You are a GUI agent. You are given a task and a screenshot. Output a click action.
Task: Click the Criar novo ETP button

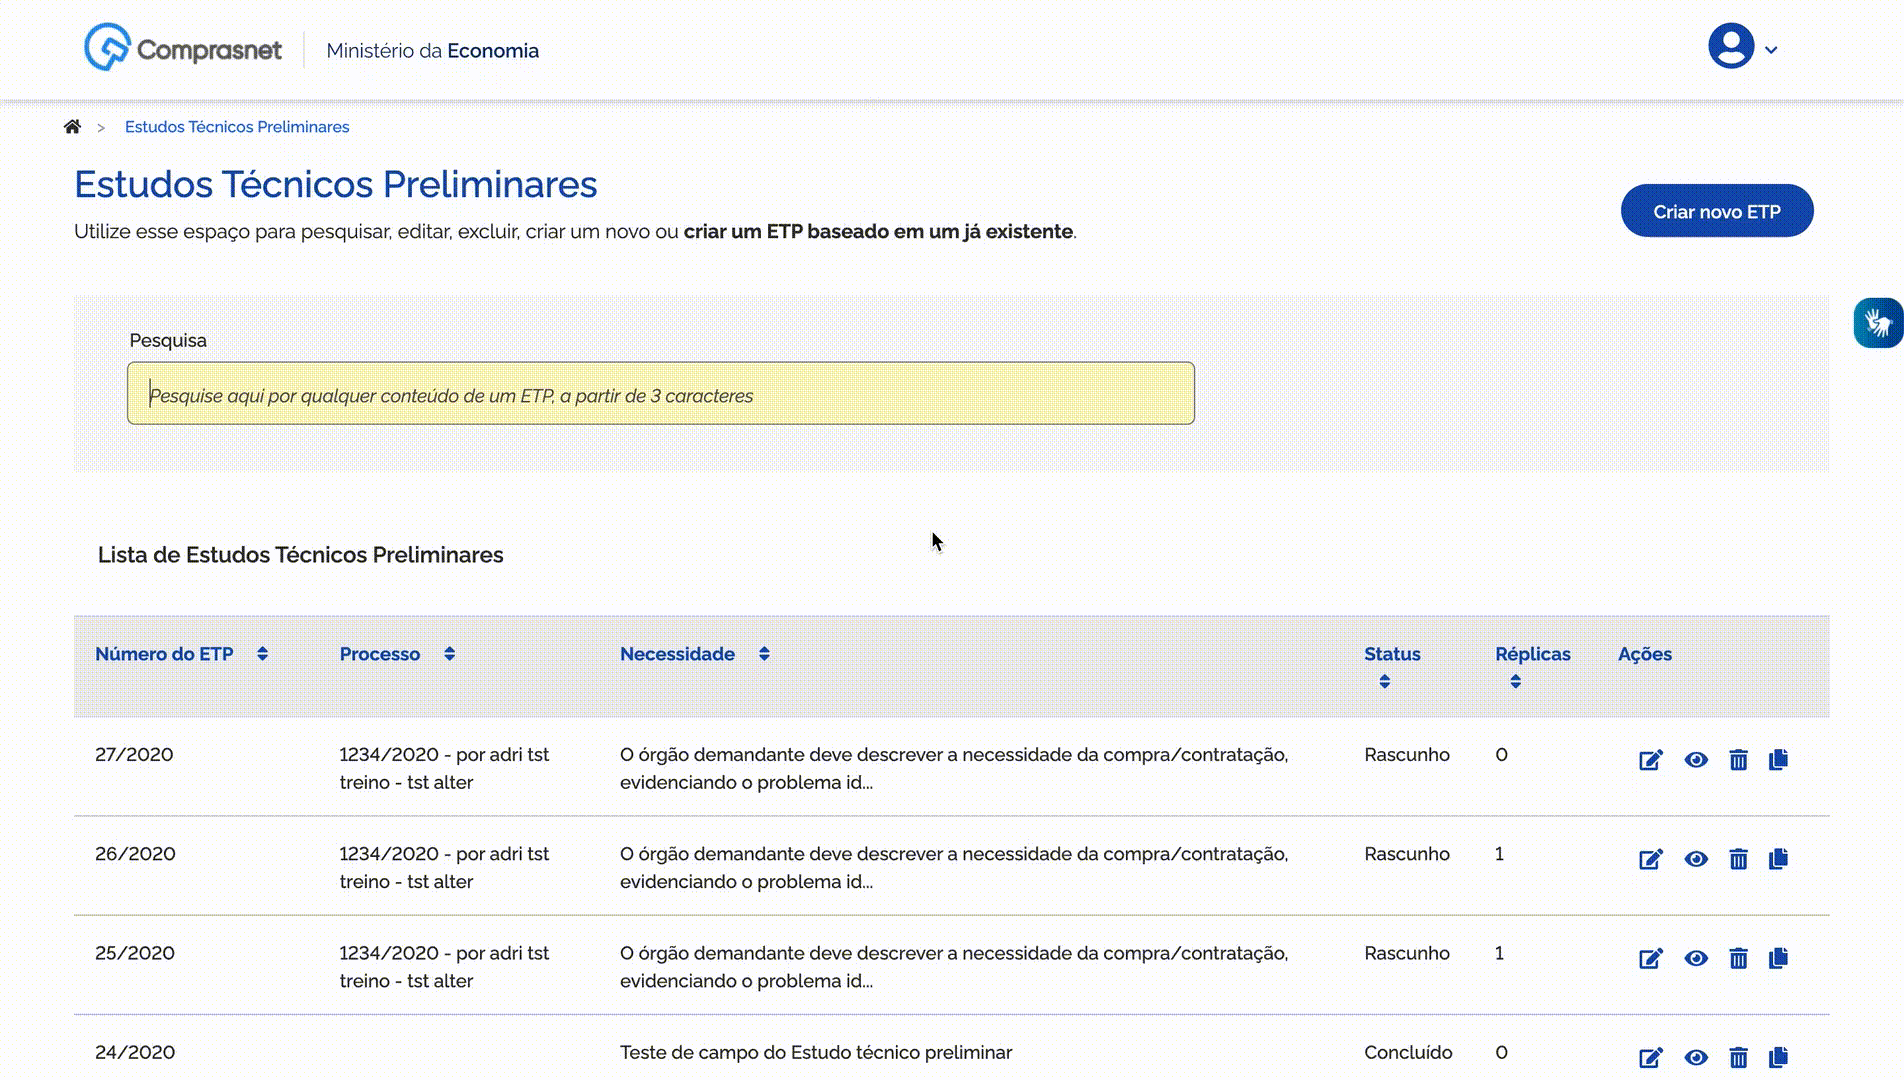point(1716,211)
